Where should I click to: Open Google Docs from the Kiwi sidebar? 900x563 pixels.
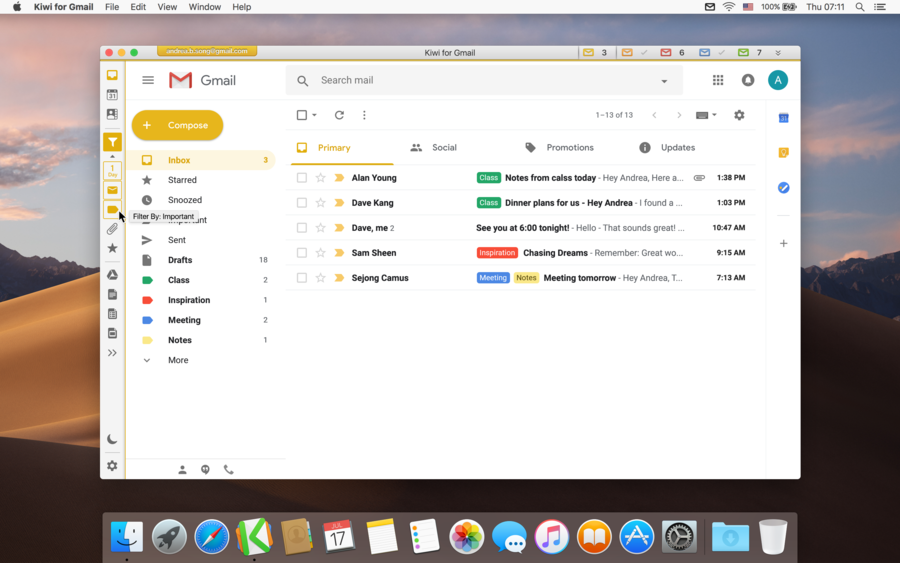point(112,294)
